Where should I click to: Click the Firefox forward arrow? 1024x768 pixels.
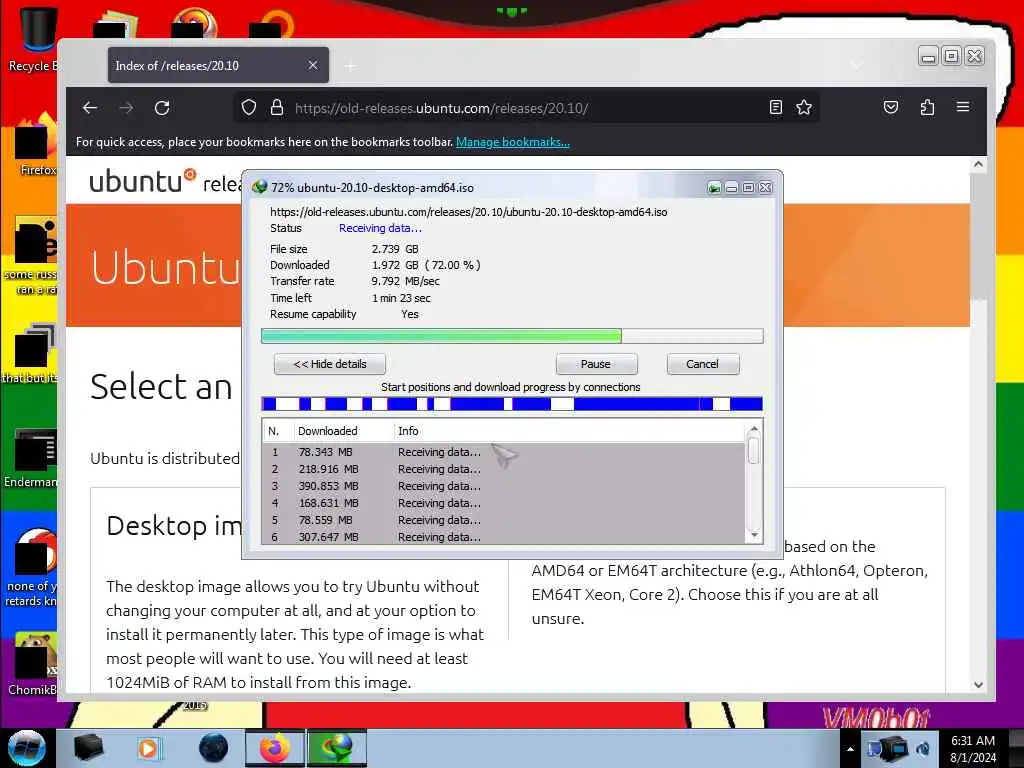(126, 108)
